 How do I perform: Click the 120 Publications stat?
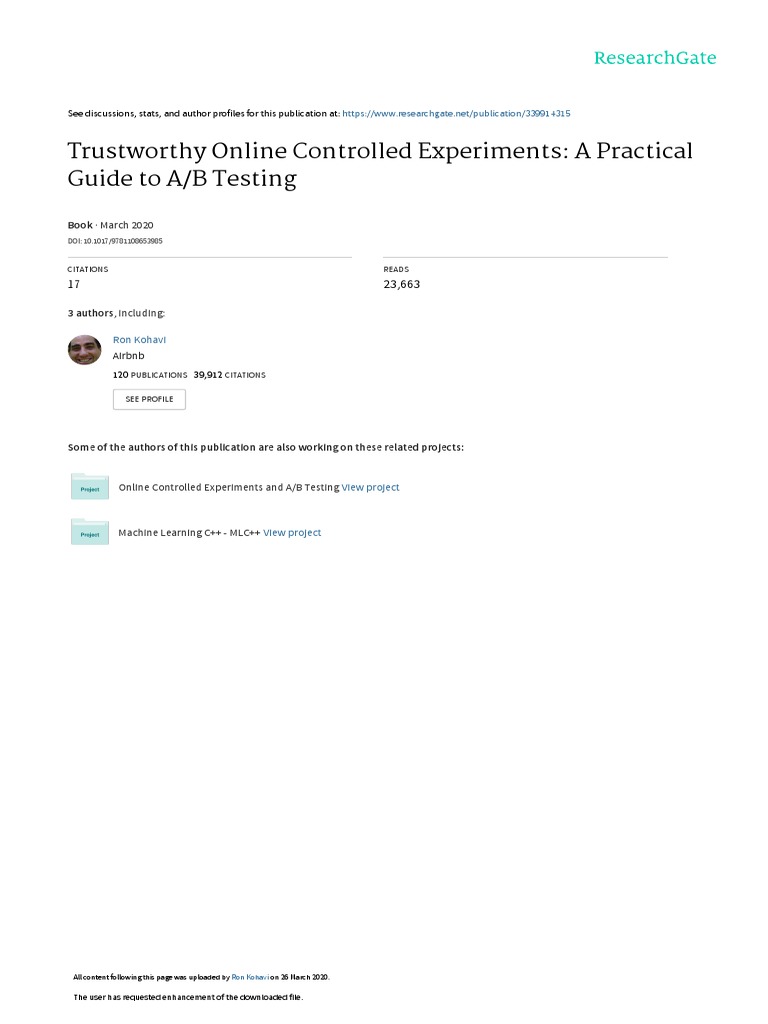click(150, 375)
